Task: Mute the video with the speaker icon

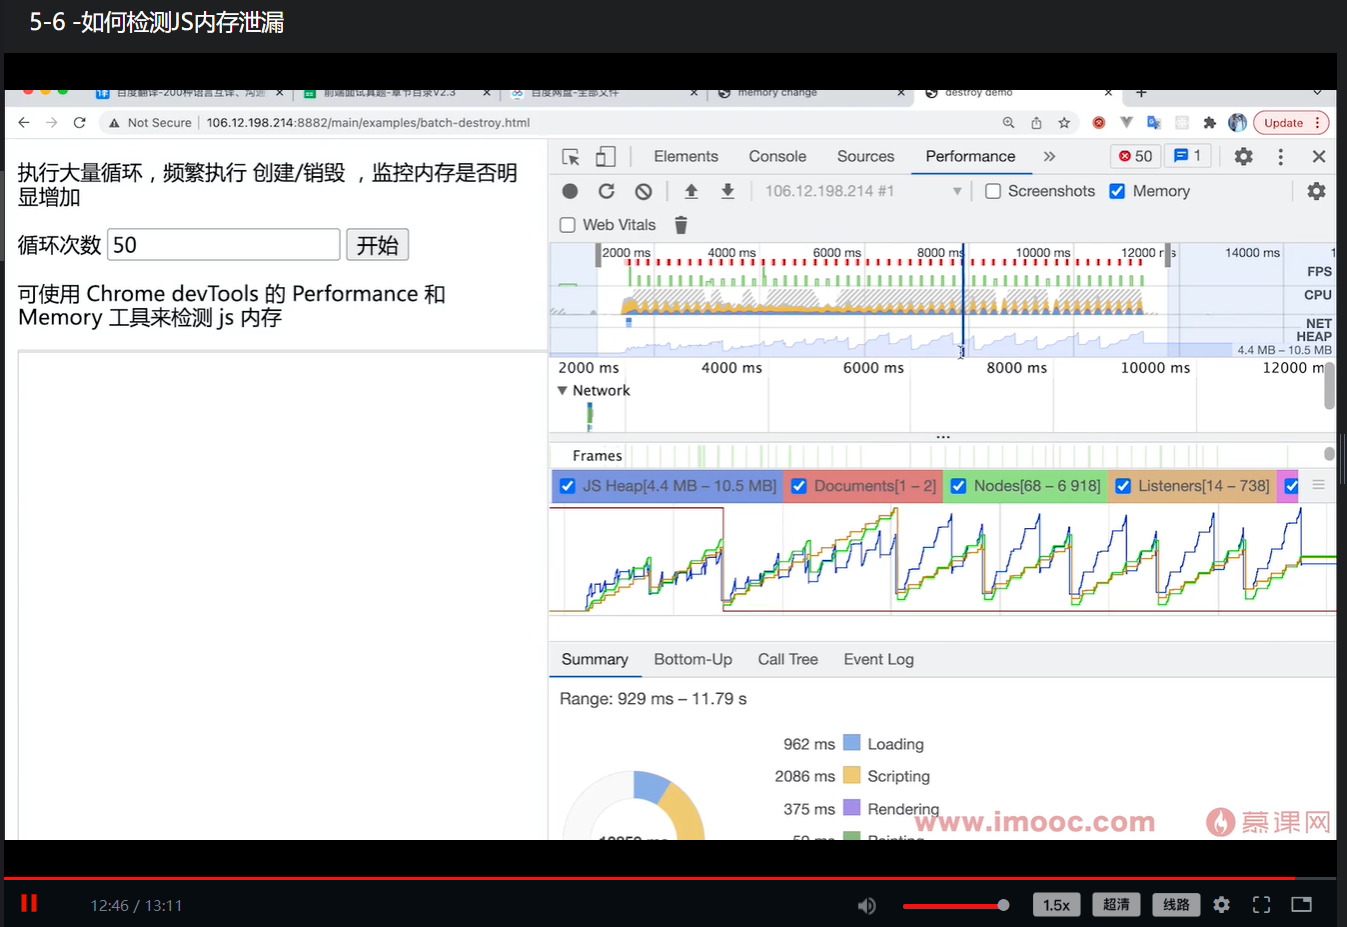Action: click(x=867, y=905)
